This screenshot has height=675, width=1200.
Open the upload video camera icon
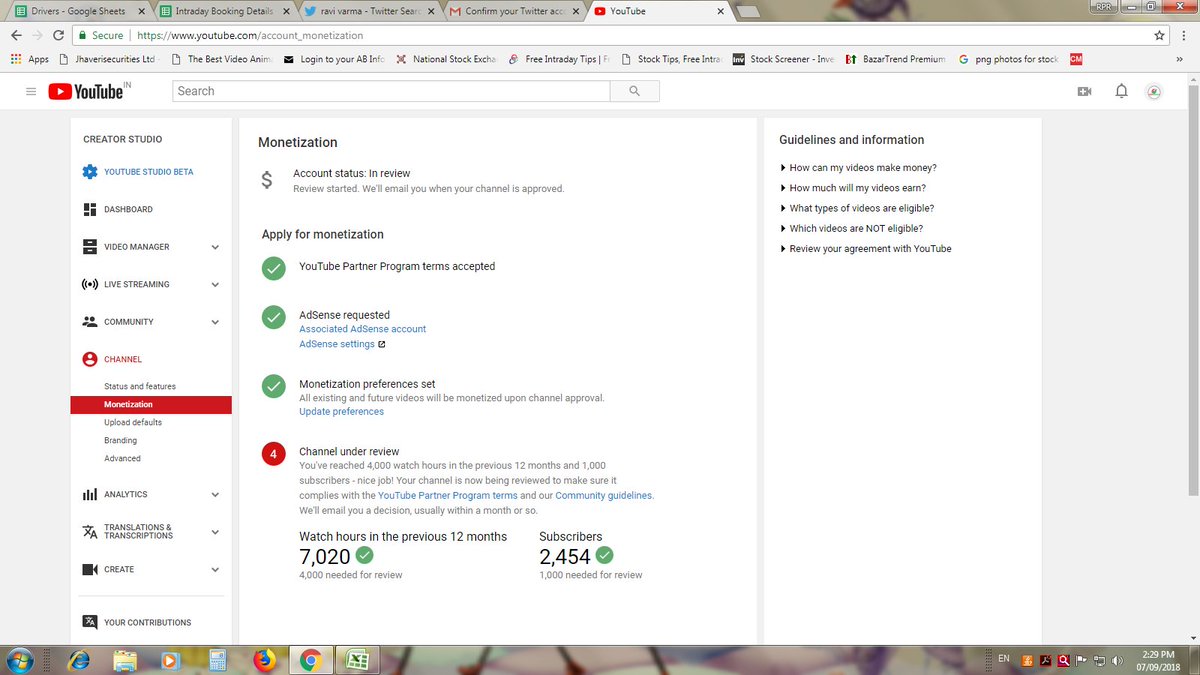pos(1084,91)
